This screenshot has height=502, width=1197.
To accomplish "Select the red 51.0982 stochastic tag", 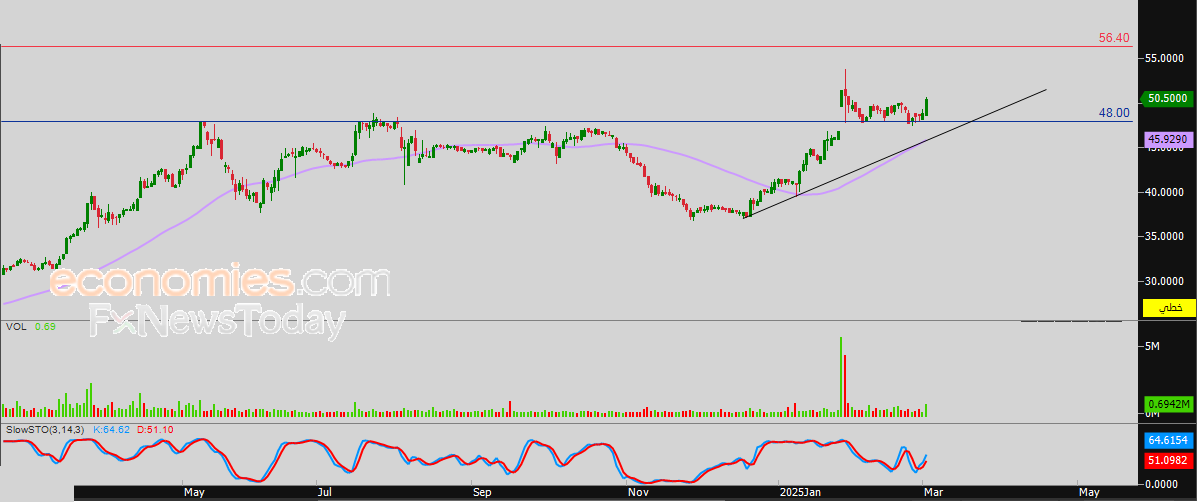I will point(1168,459).
